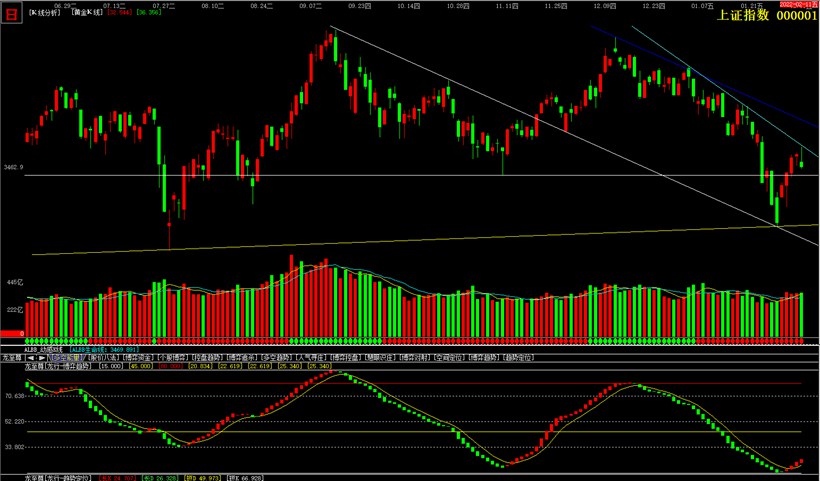Switch to the 多空趋势 tab
The width and height of the screenshot is (820, 481).
point(277,358)
